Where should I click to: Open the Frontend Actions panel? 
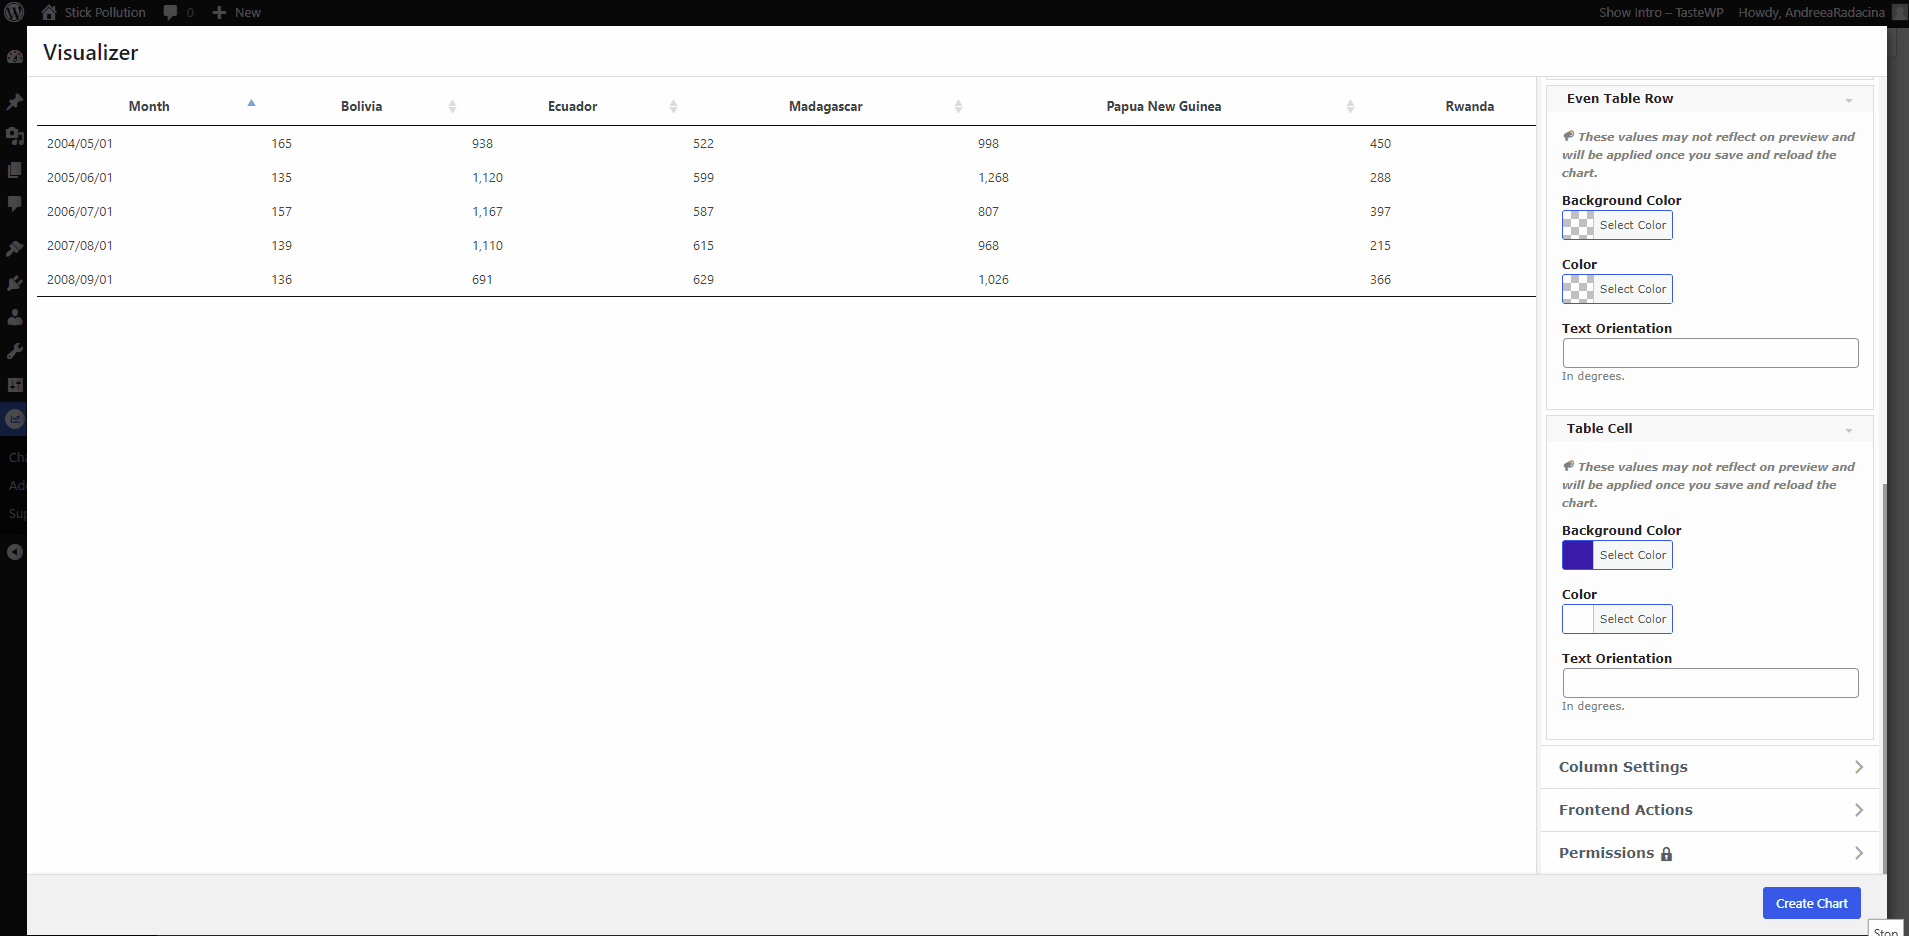pos(1709,810)
